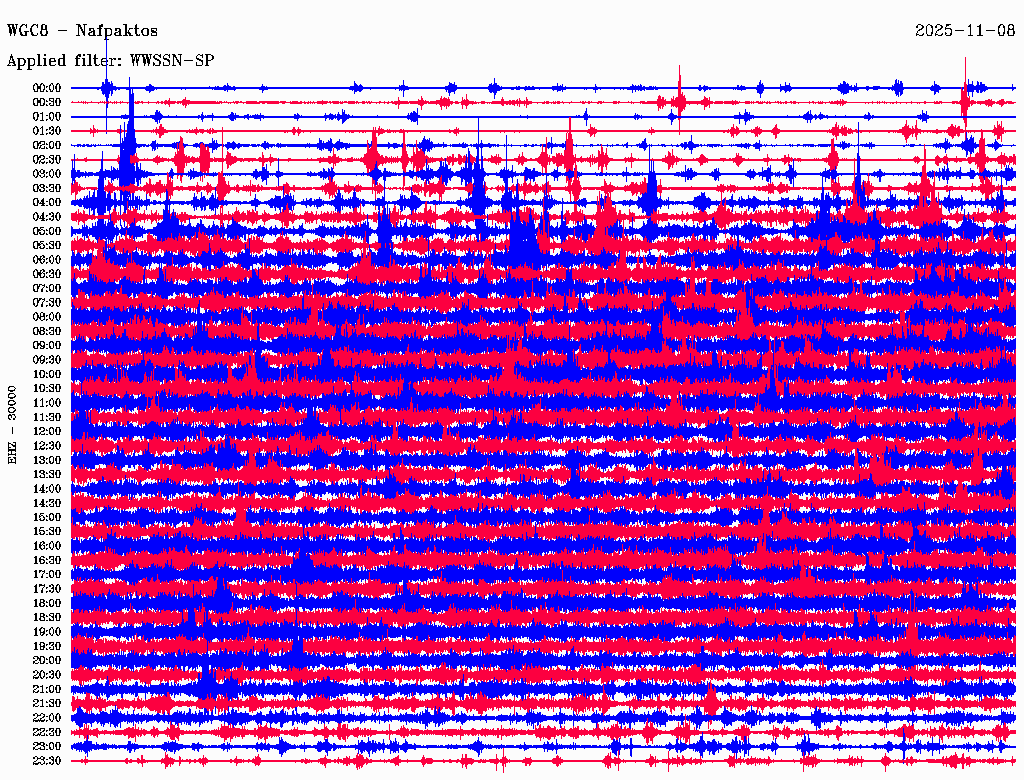Click the vertical axis label 'EHZ - 30000'

coord(12,425)
